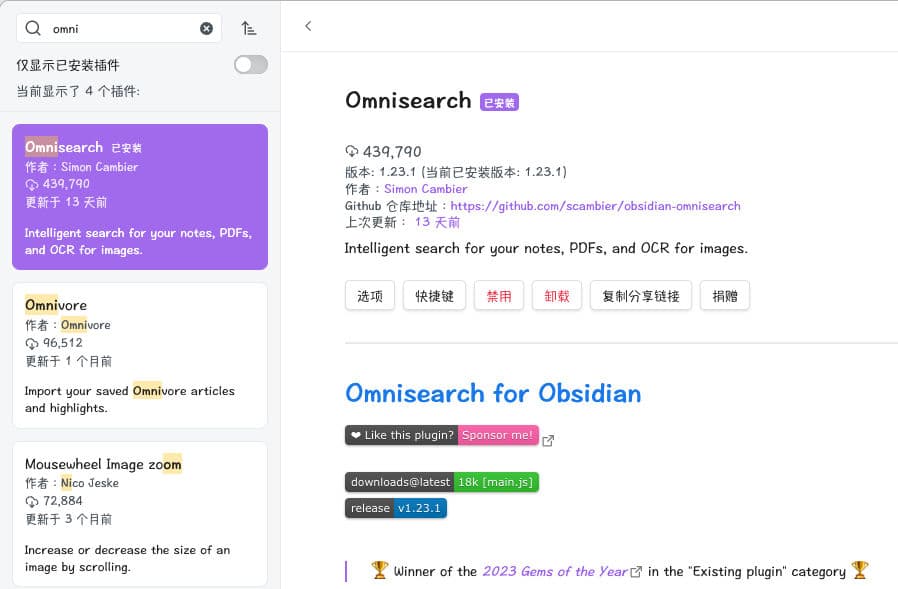Open the plugin sort order menu
898x589 pixels.
click(249, 29)
